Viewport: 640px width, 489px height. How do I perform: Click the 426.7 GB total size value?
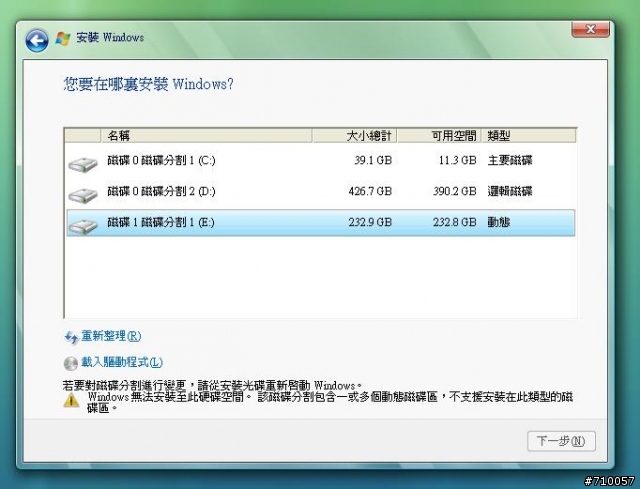click(370, 191)
